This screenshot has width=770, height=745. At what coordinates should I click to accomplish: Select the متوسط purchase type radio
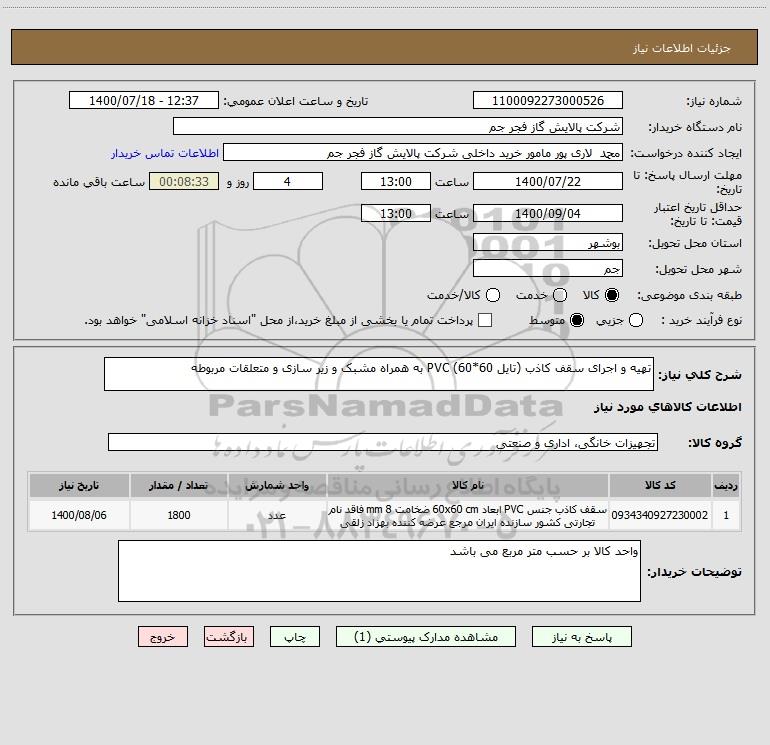pos(577,320)
